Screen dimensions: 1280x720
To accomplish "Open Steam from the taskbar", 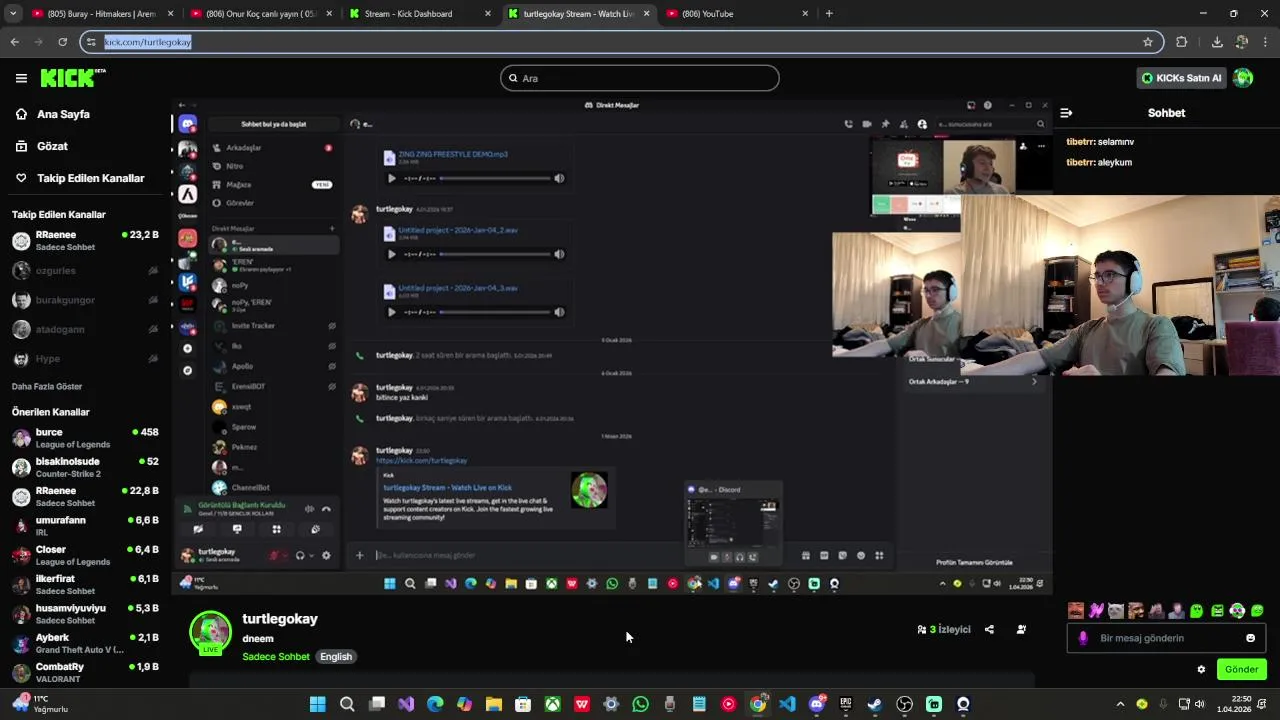I will [x=875, y=704].
